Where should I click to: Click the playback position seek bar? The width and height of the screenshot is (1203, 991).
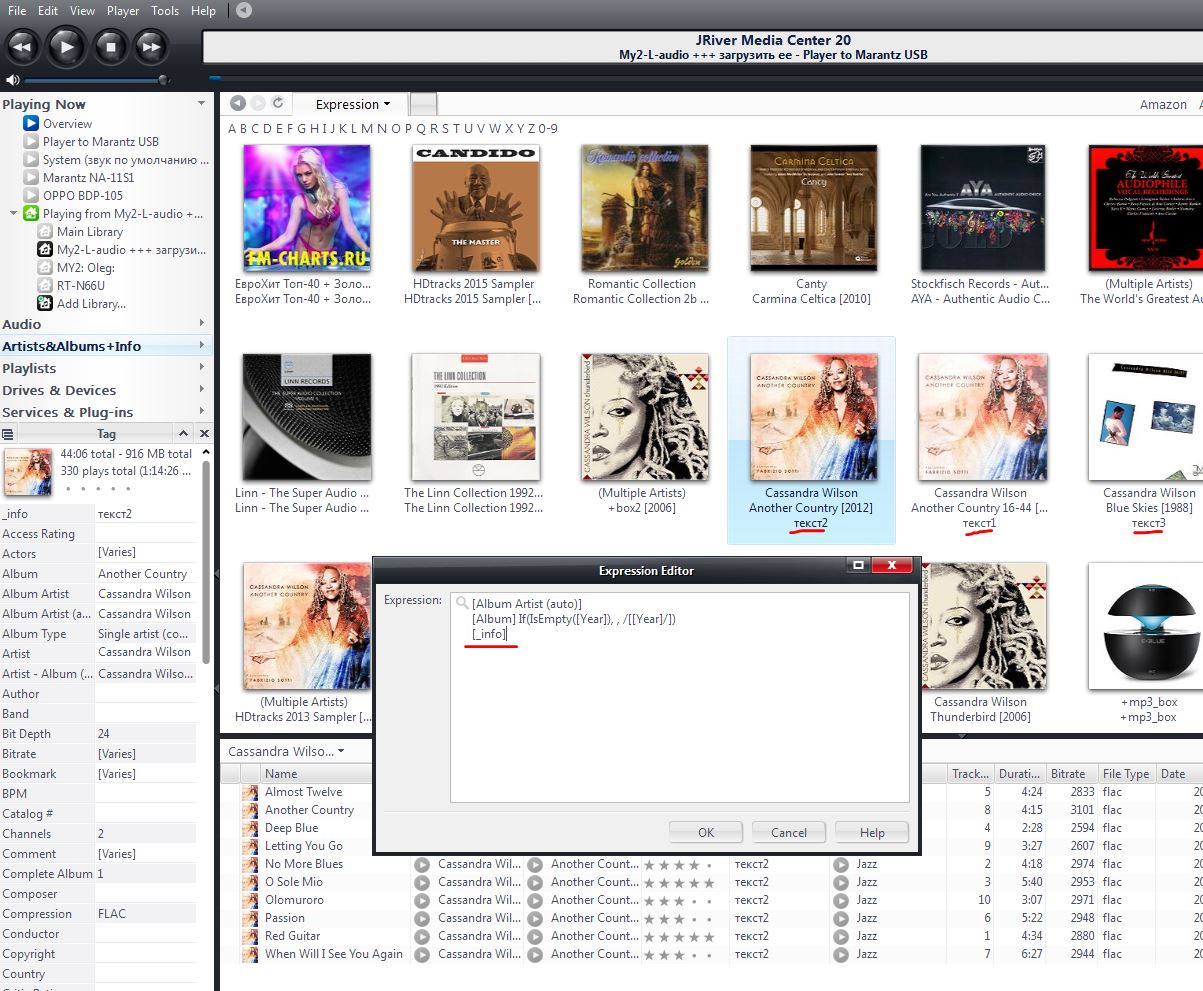point(705,77)
